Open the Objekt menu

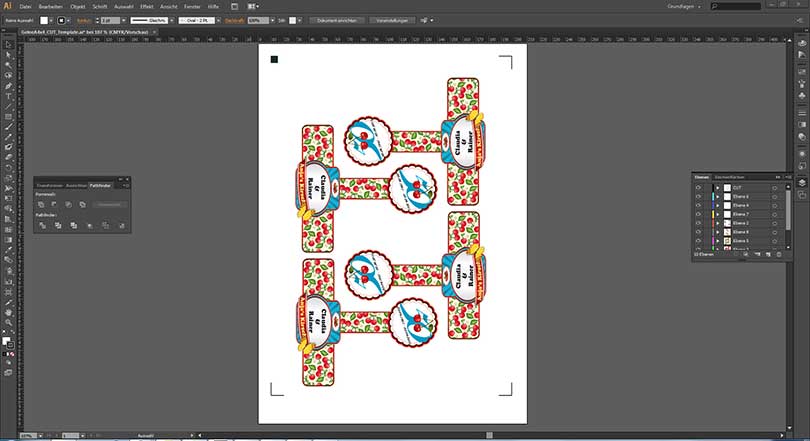click(77, 6)
